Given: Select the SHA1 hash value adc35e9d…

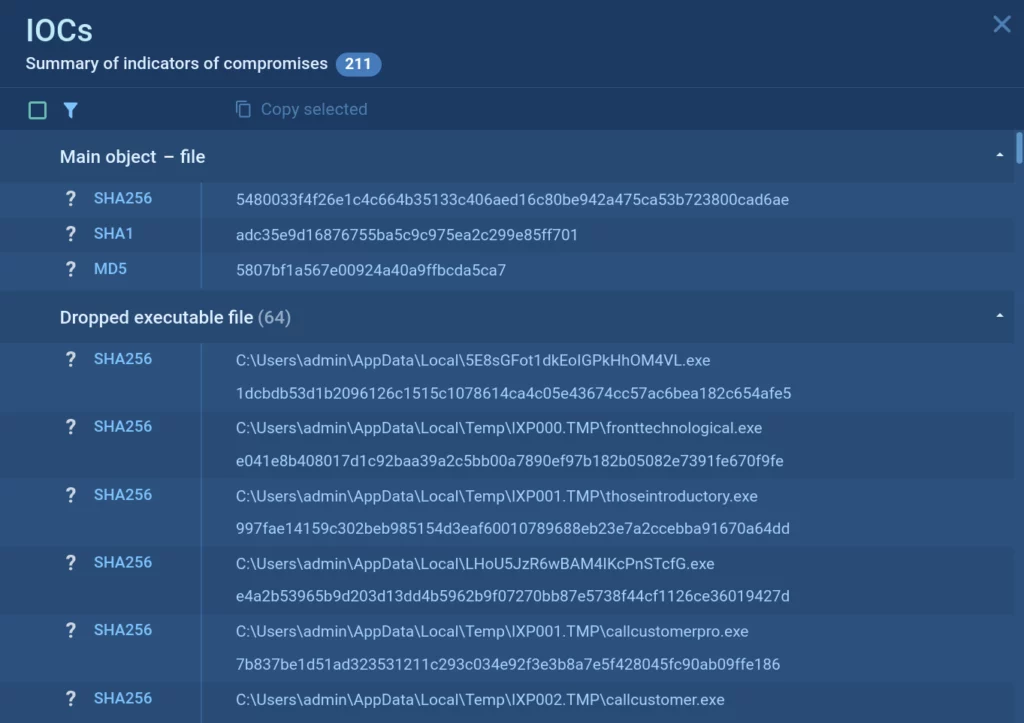Looking at the screenshot, I should coord(407,235).
